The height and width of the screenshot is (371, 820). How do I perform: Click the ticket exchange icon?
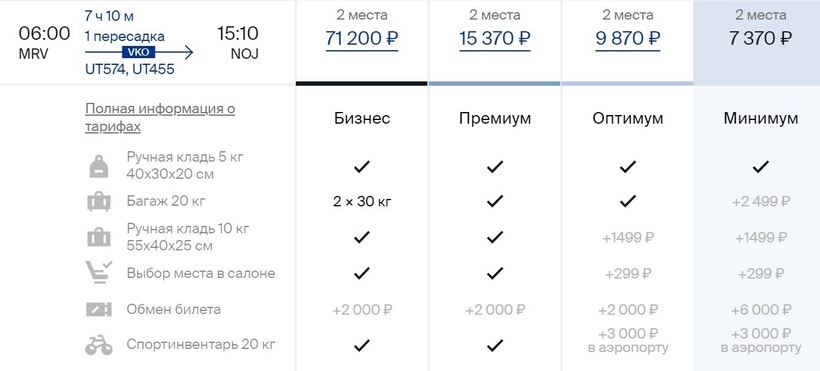pyautogui.click(x=98, y=309)
